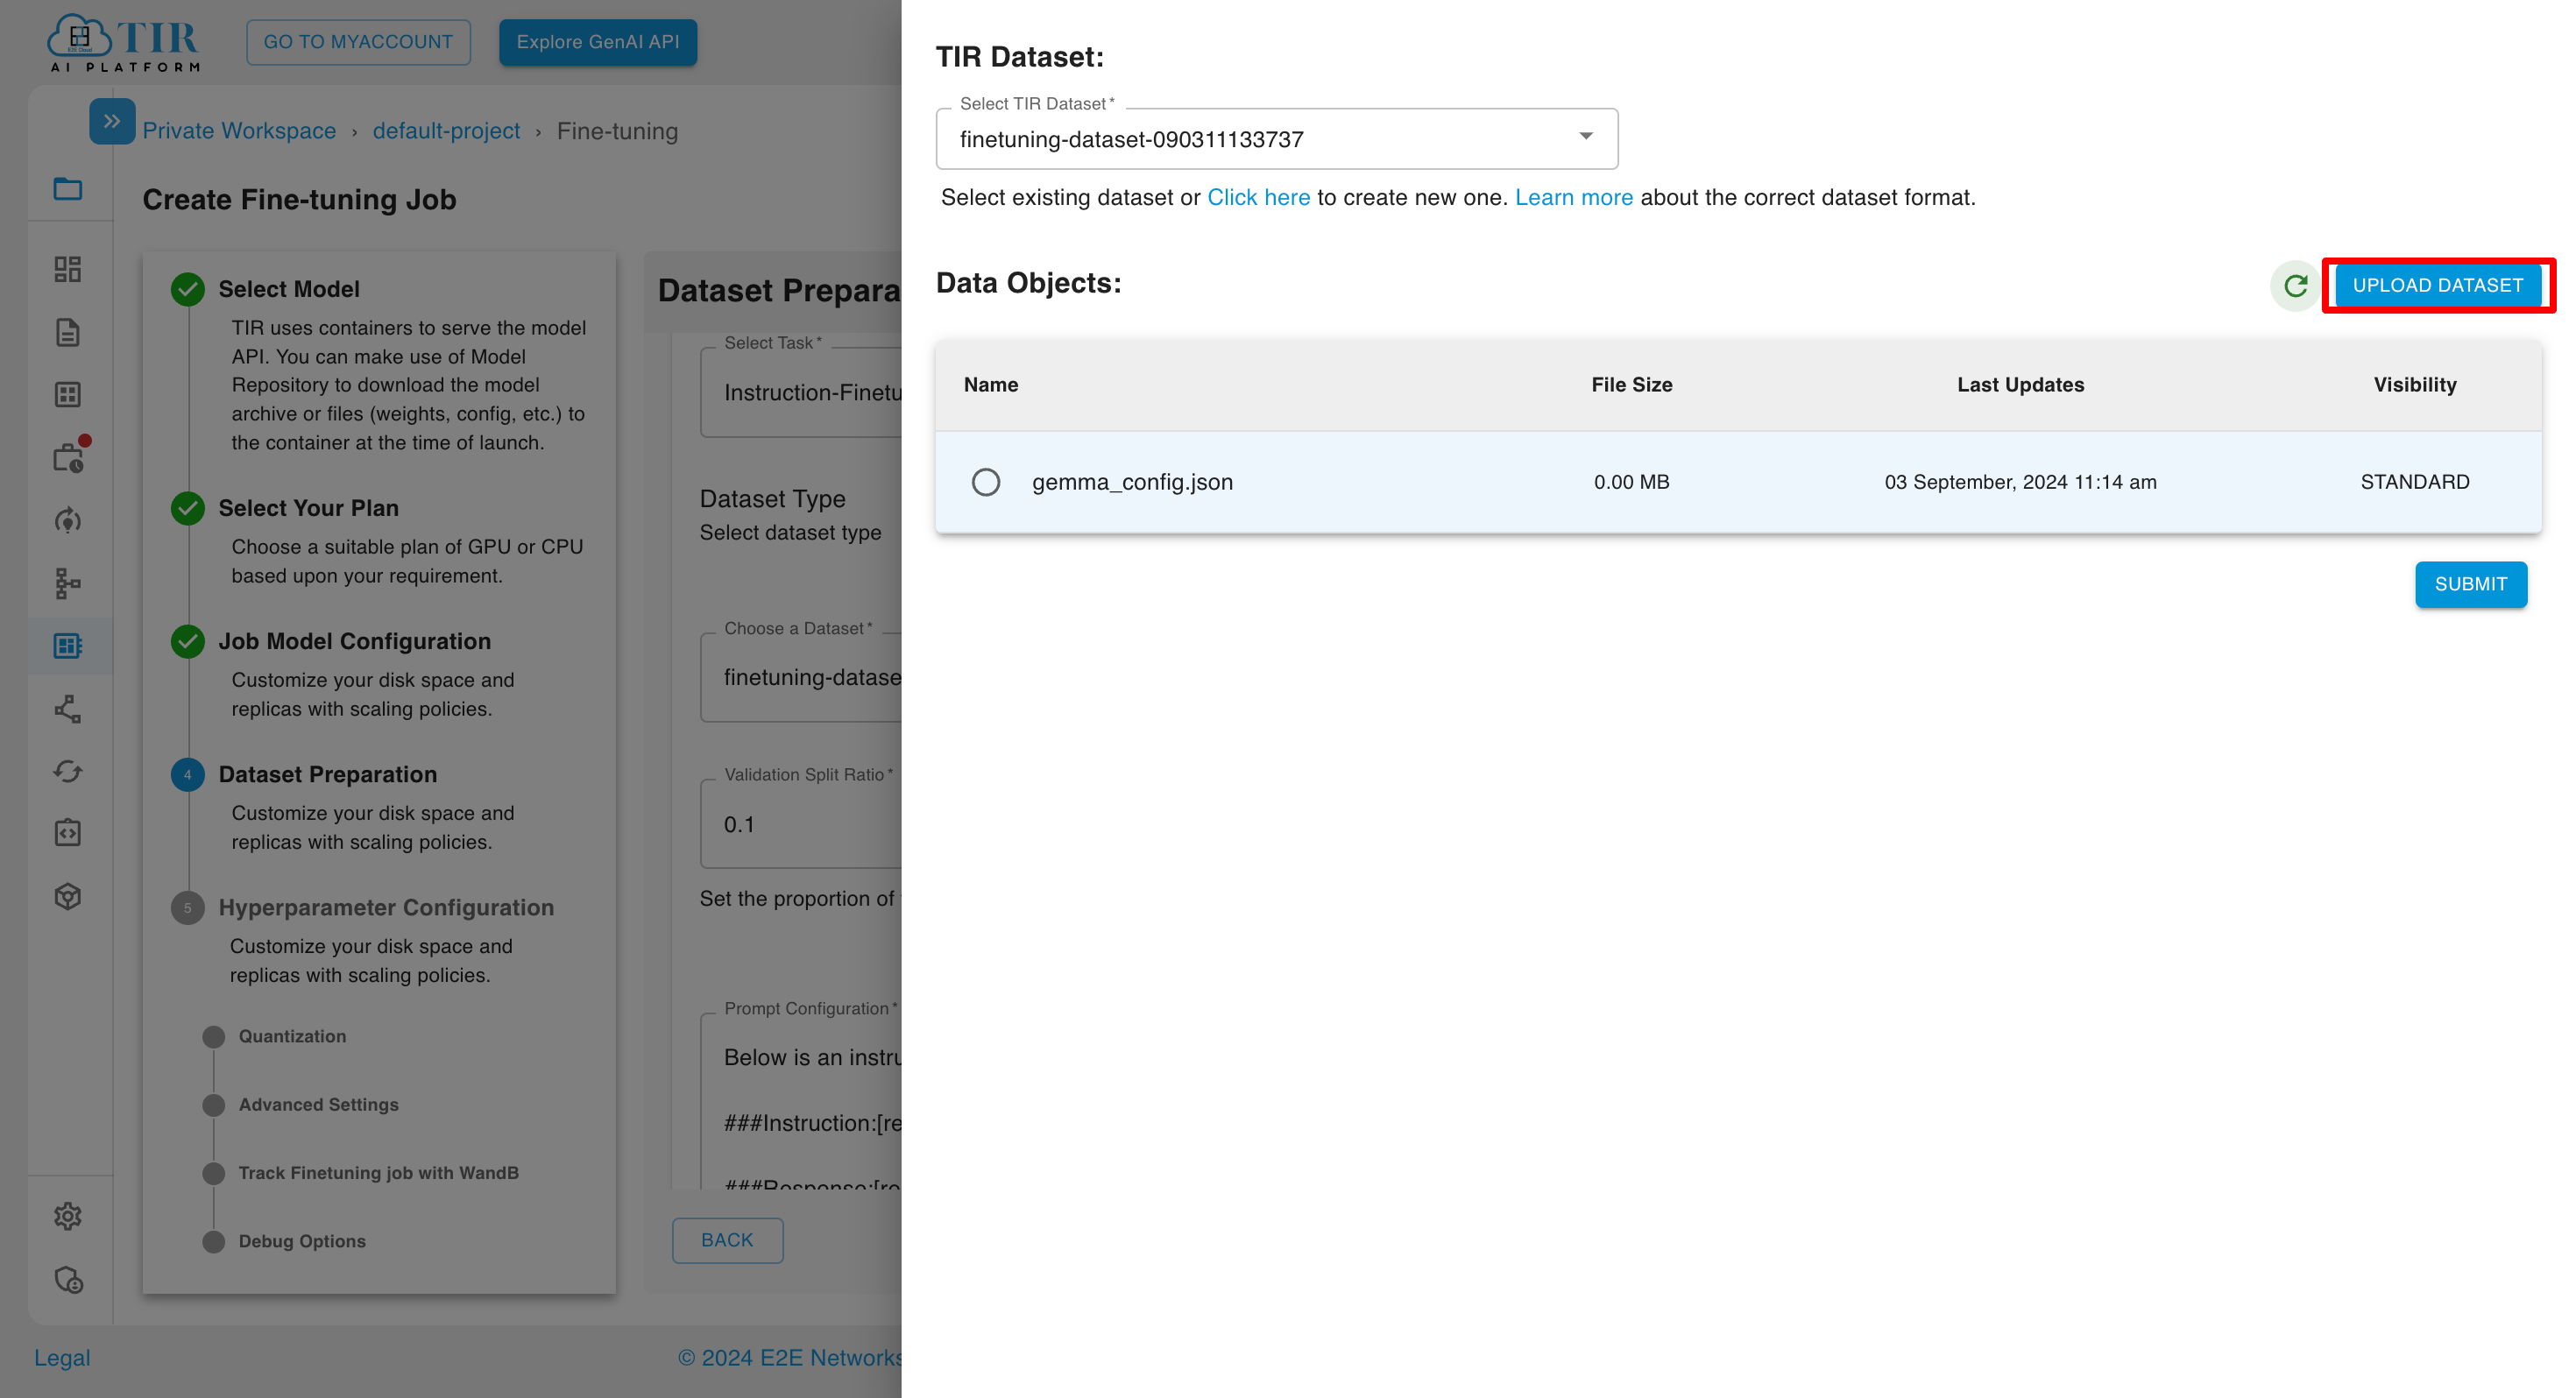Image resolution: width=2576 pixels, height=1398 pixels.
Task: Open the document page sidebar icon
Action: pos(68,332)
